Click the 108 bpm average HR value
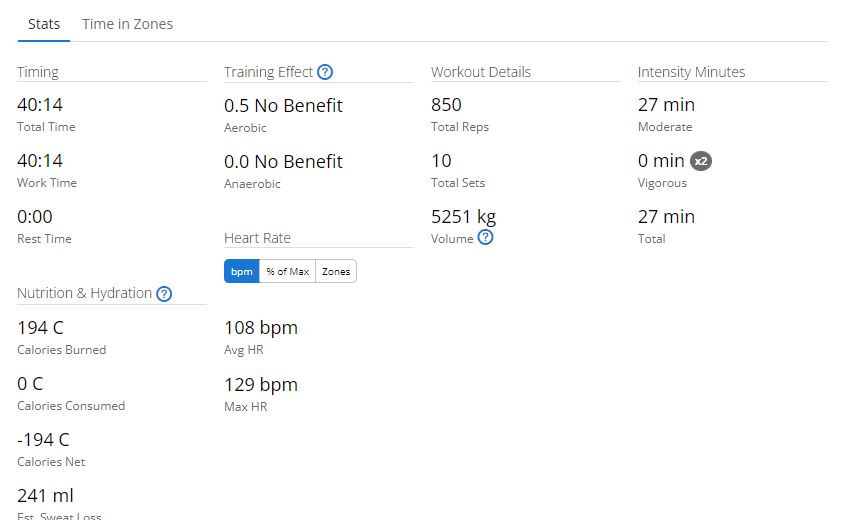 click(261, 328)
